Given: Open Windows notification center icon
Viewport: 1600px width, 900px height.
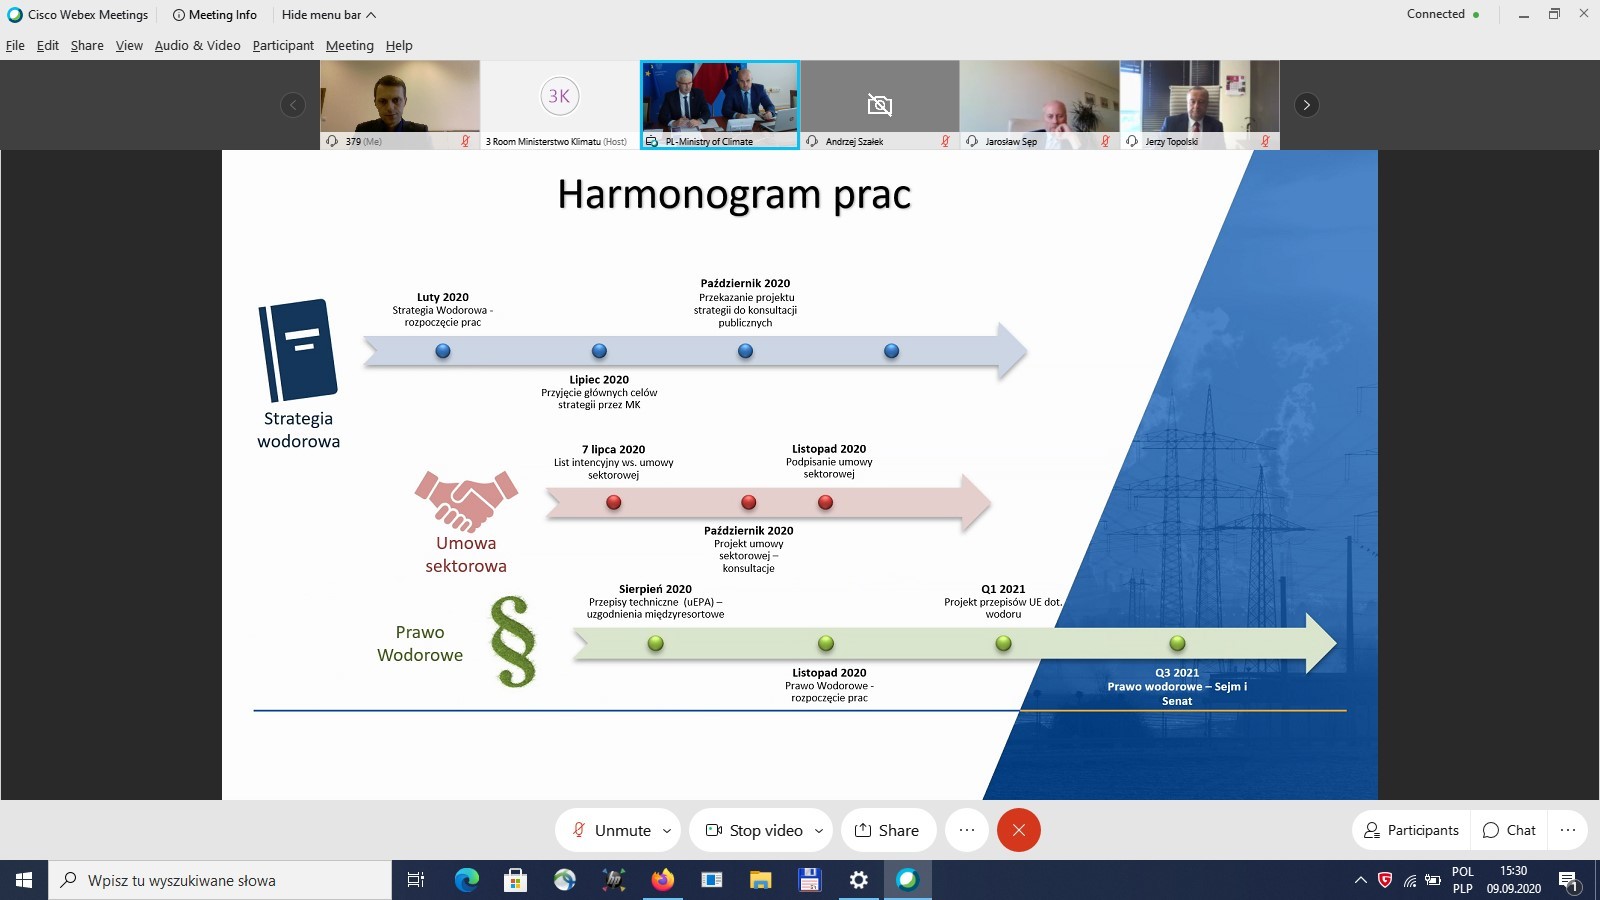Looking at the screenshot, I should click(x=1568, y=881).
